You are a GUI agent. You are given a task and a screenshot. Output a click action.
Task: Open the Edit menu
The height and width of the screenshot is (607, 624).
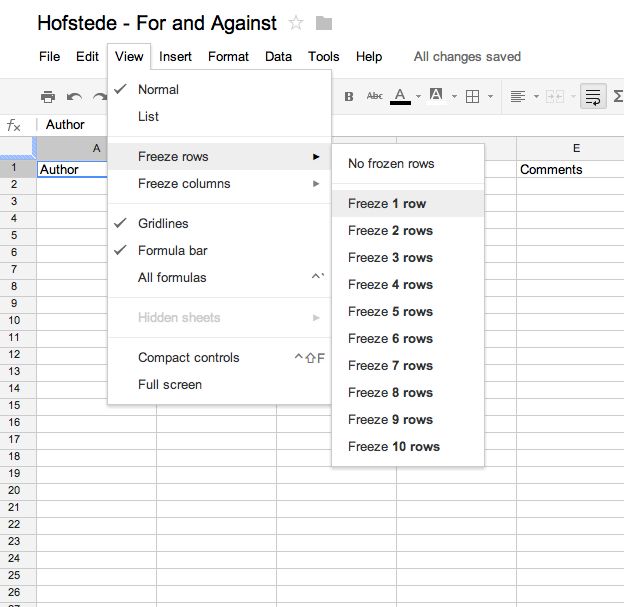pos(87,57)
